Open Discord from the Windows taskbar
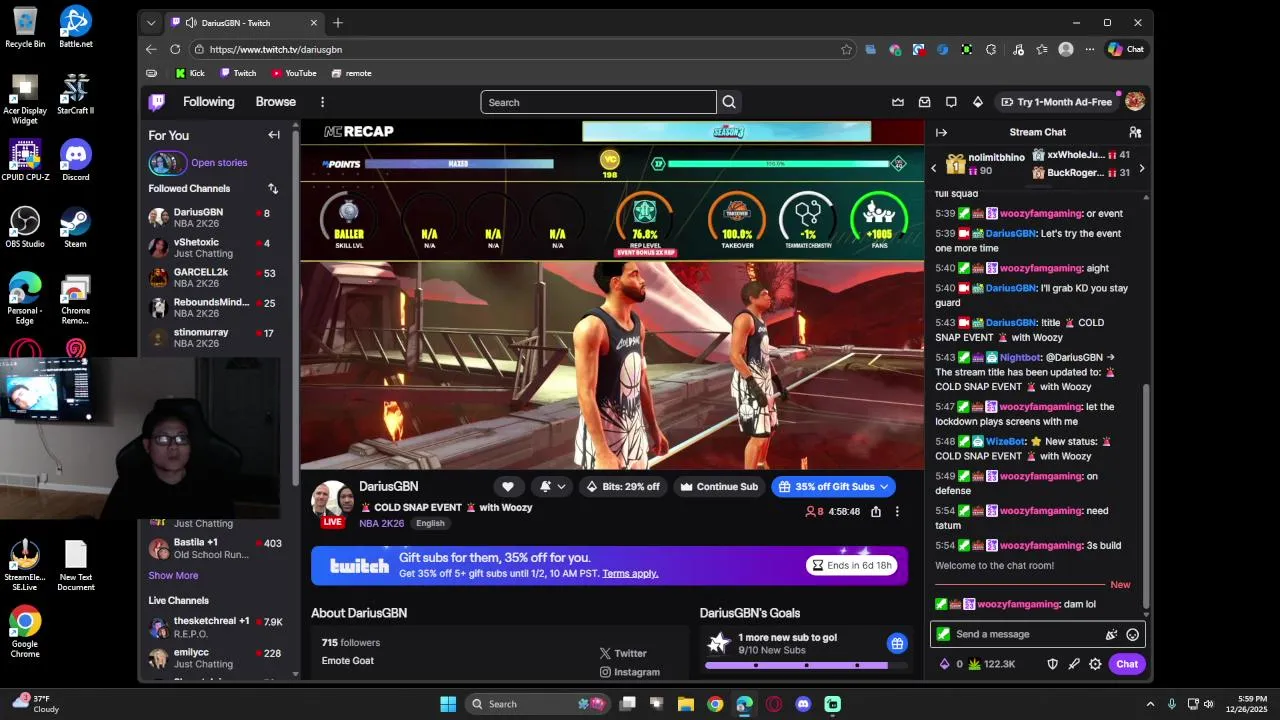Screen dimensions: 1280x720 point(803,704)
